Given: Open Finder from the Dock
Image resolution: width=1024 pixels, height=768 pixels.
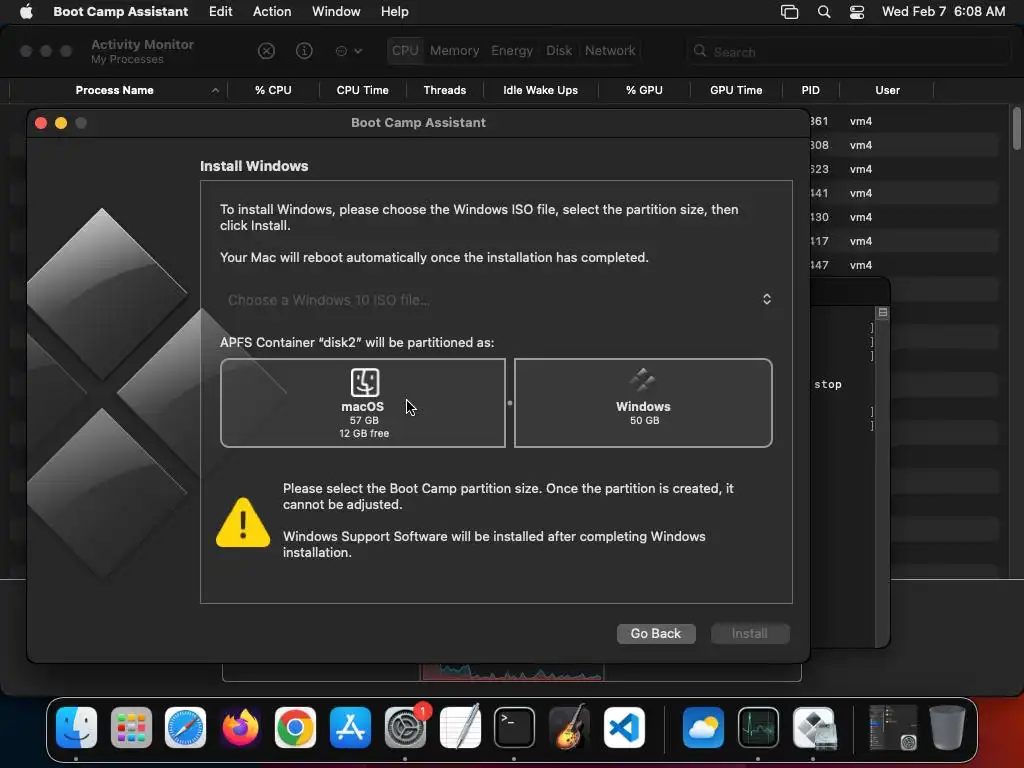Looking at the screenshot, I should click(76, 727).
